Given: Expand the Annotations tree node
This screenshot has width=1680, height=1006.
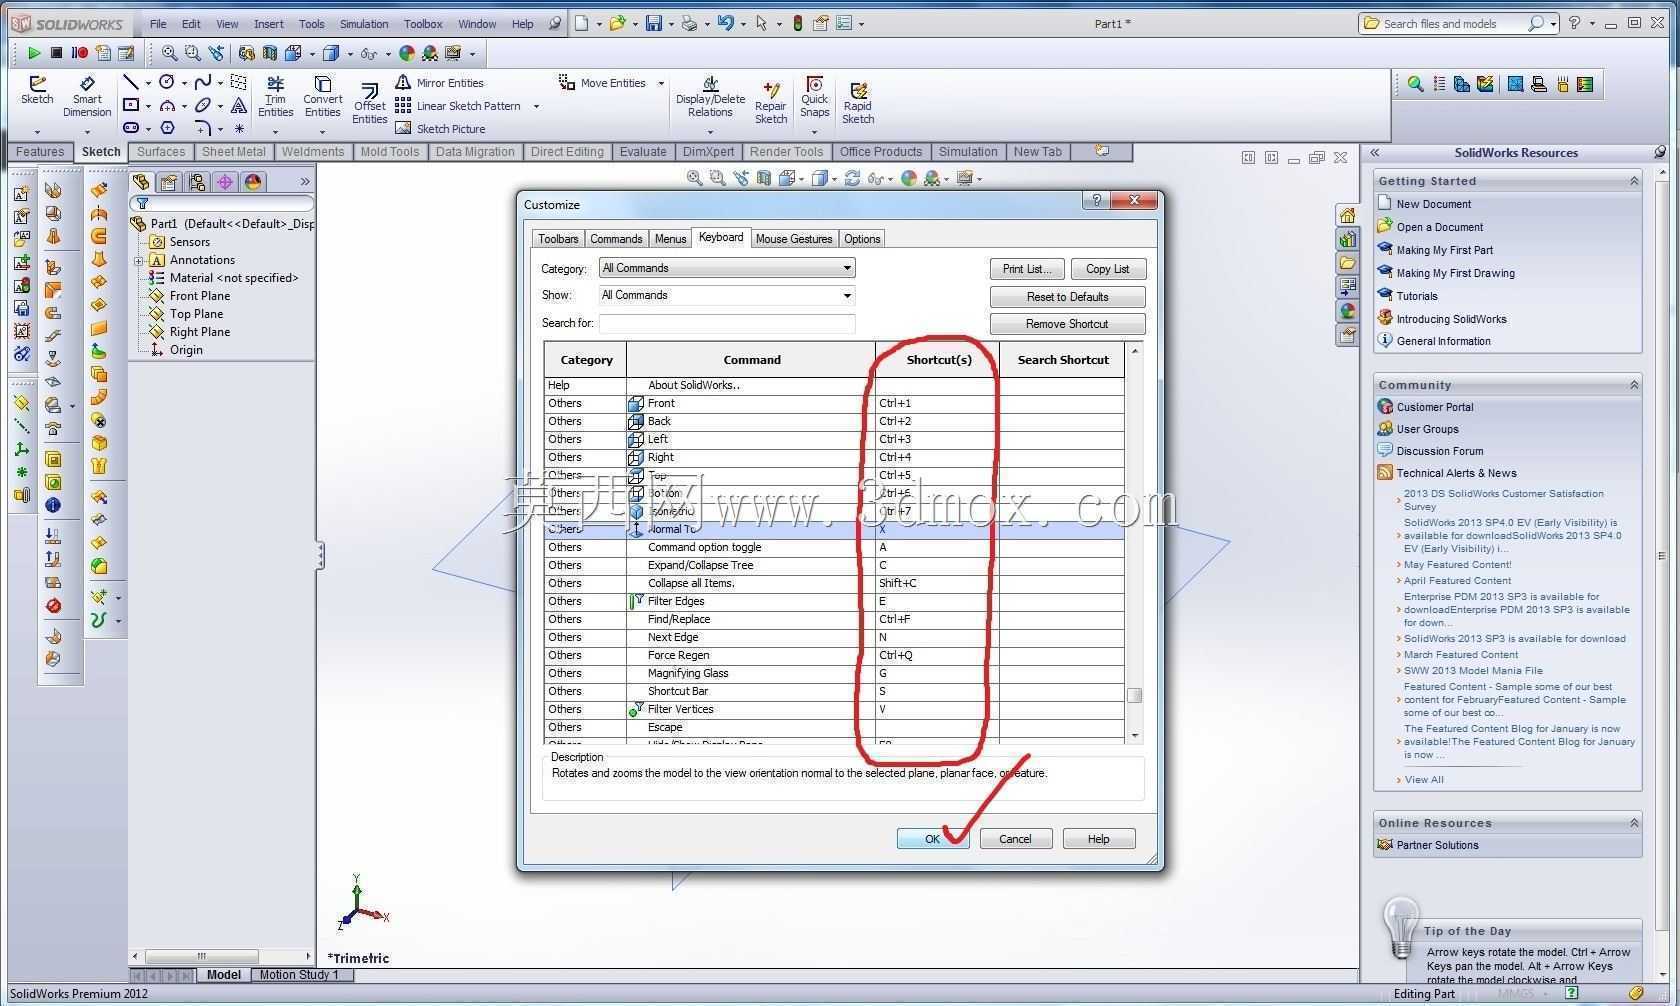Looking at the screenshot, I should click(x=139, y=260).
